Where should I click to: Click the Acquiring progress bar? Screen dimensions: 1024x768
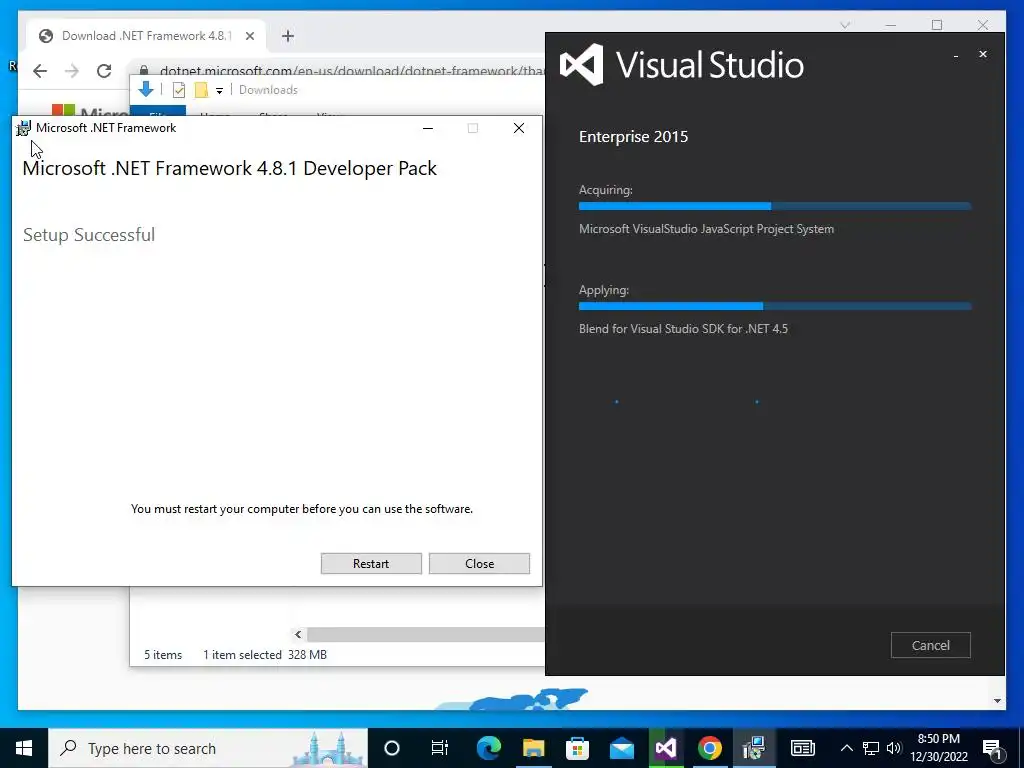[x=775, y=206]
